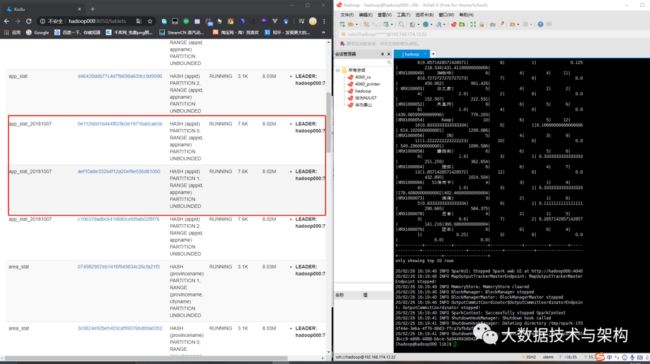
Task: Open Xshell 窗口 menu
Action: click(x=446, y=15)
